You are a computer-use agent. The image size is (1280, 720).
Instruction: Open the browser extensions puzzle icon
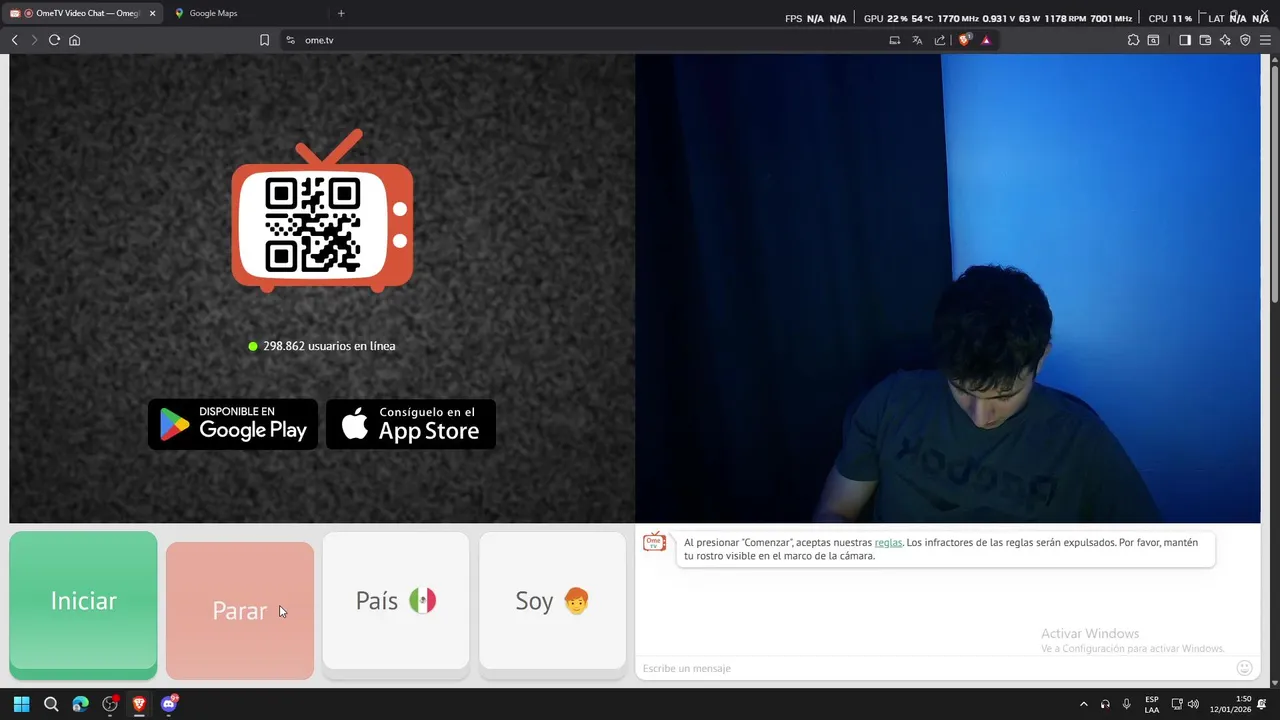(x=1133, y=40)
